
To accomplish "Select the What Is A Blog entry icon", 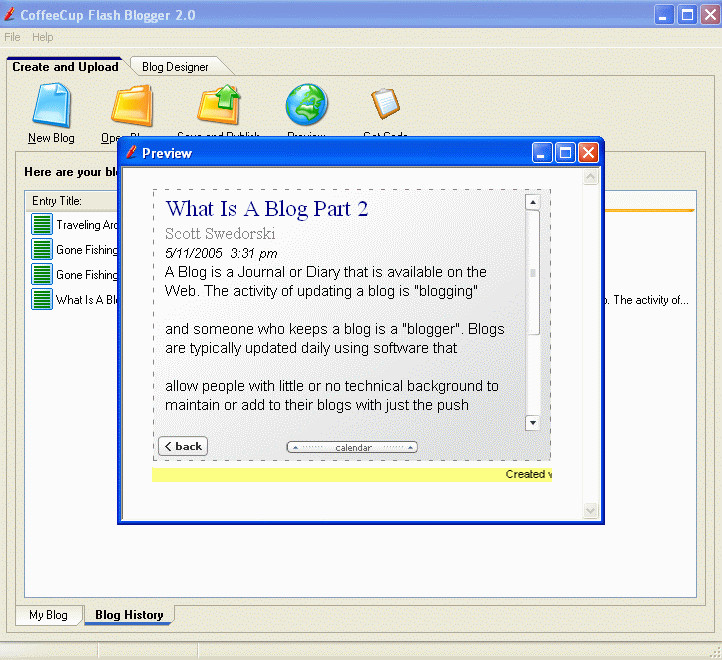I will 42,299.
